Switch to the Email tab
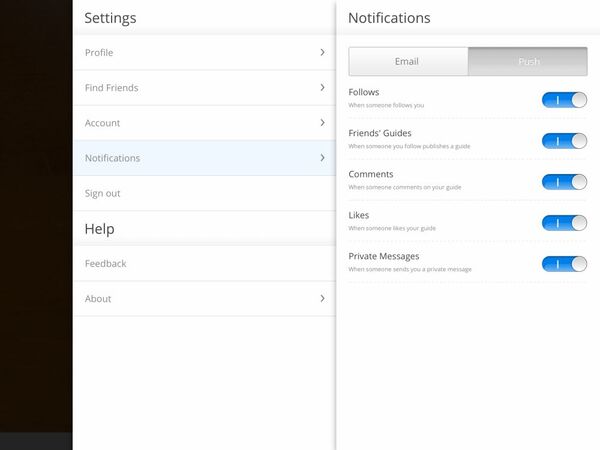 [x=407, y=62]
